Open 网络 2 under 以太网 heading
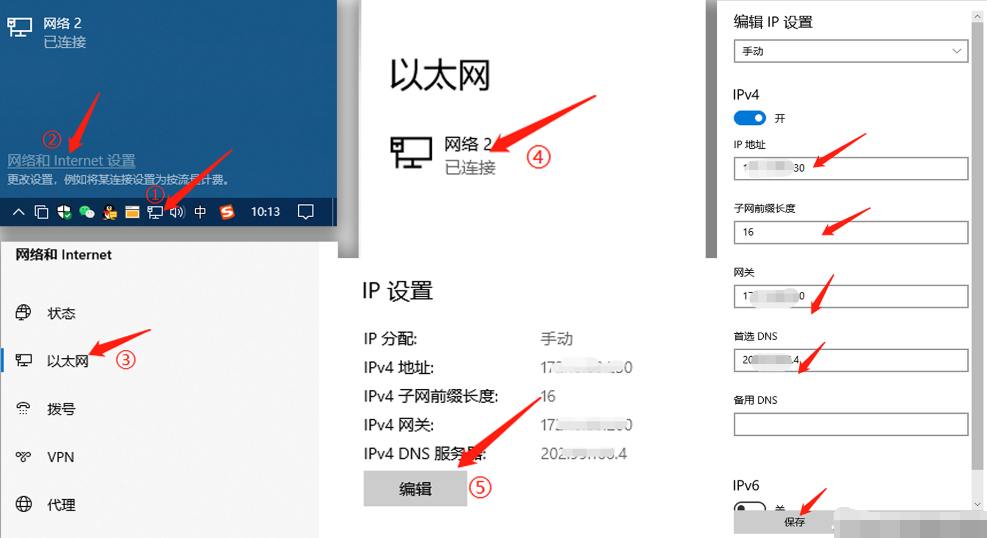The width and height of the screenshot is (987, 538). point(468,145)
